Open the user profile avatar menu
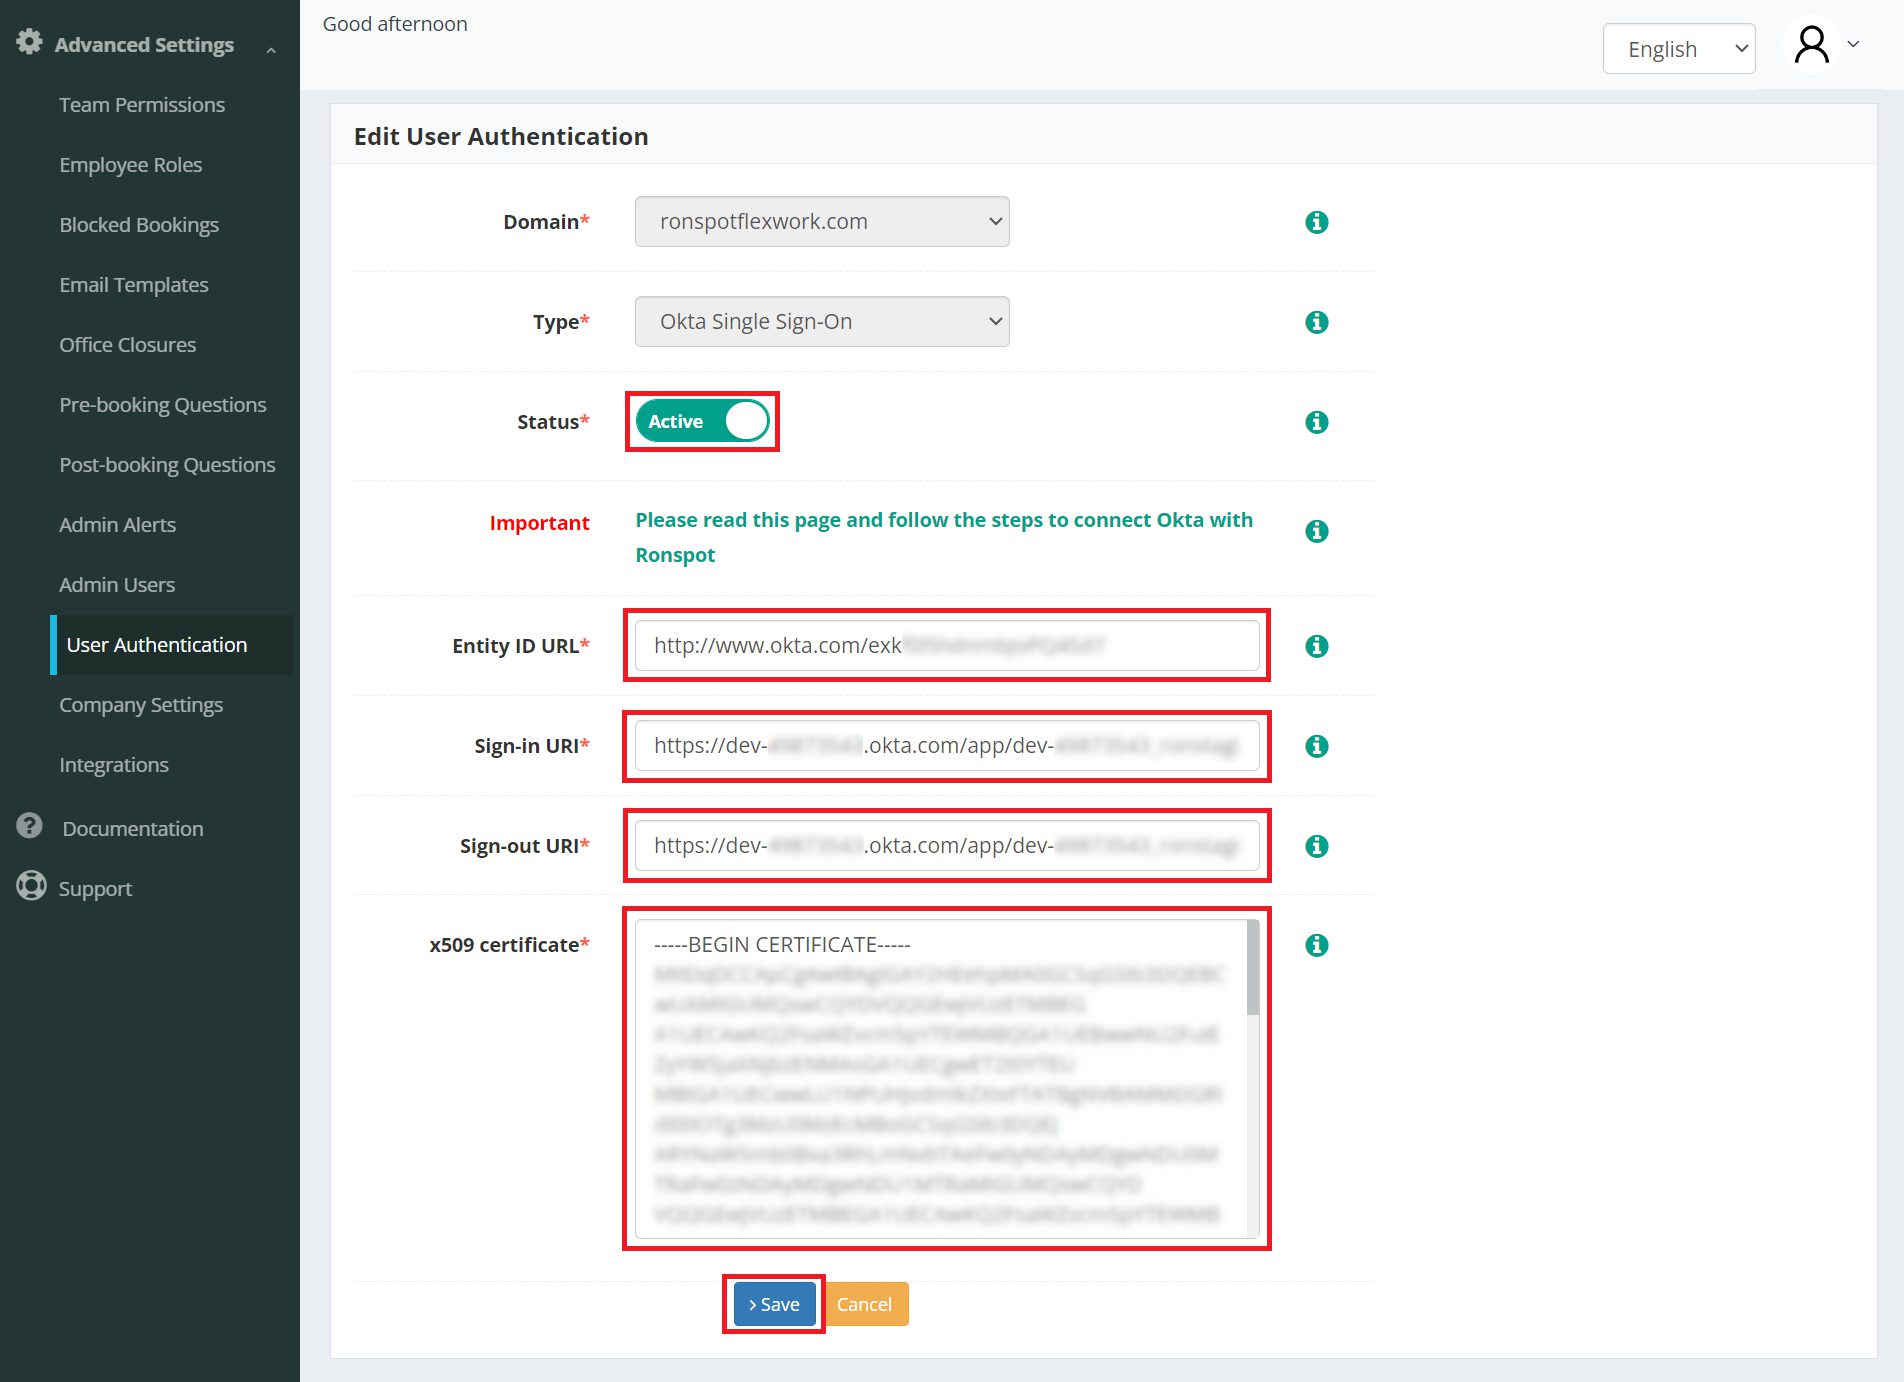This screenshot has height=1382, width=1904. tap(1812, 45)
